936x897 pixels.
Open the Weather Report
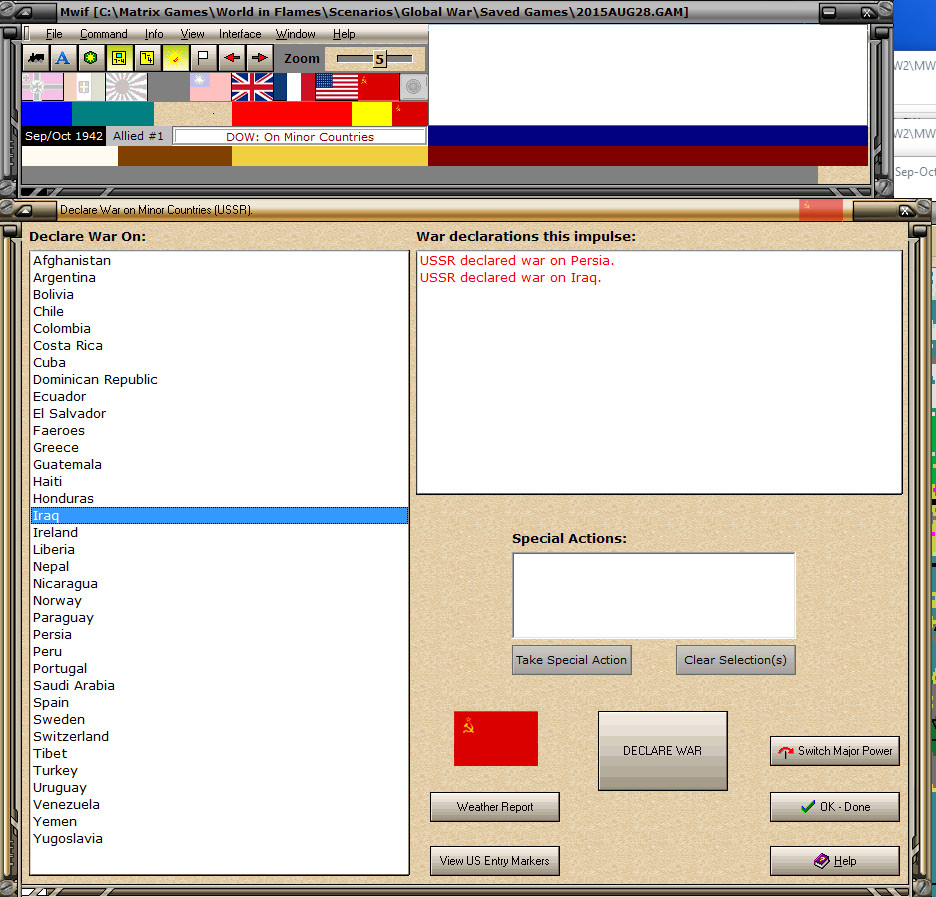click(495, 807)
